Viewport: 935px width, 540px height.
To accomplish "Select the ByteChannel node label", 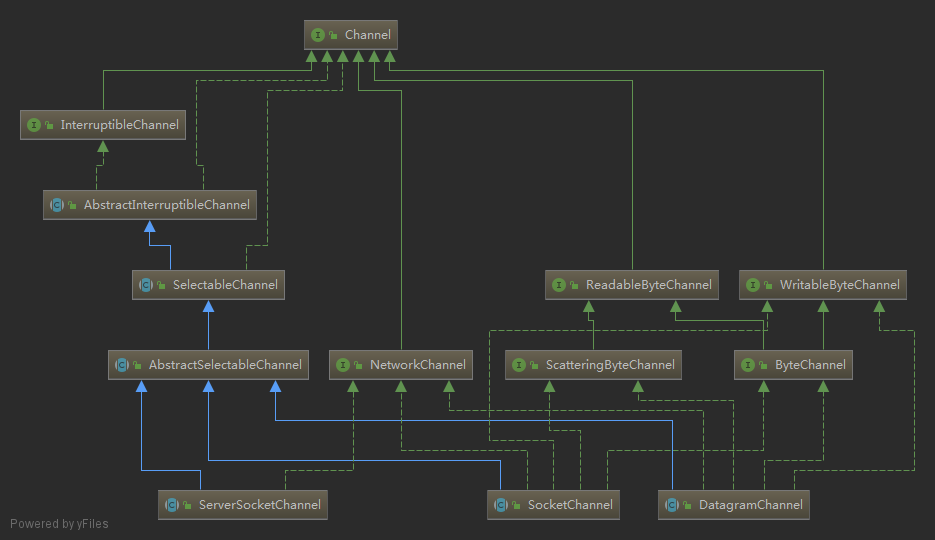I will click(810, 365).
